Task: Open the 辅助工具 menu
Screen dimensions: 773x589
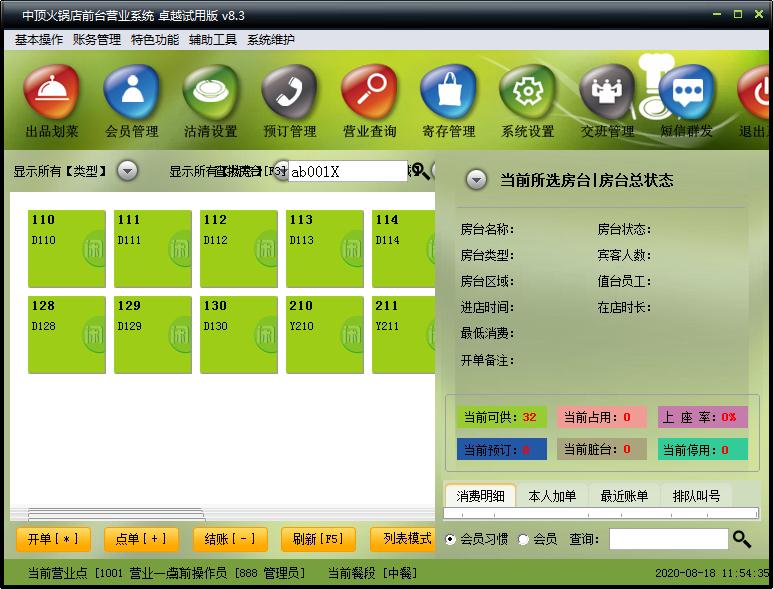Action: [x=213, y=40]
